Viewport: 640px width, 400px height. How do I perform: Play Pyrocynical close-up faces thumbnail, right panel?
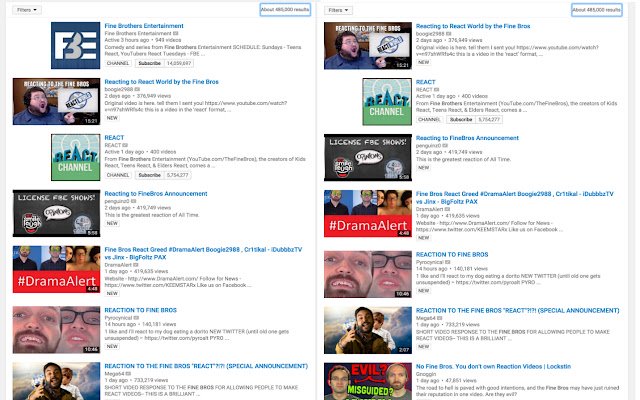(368, 274)
